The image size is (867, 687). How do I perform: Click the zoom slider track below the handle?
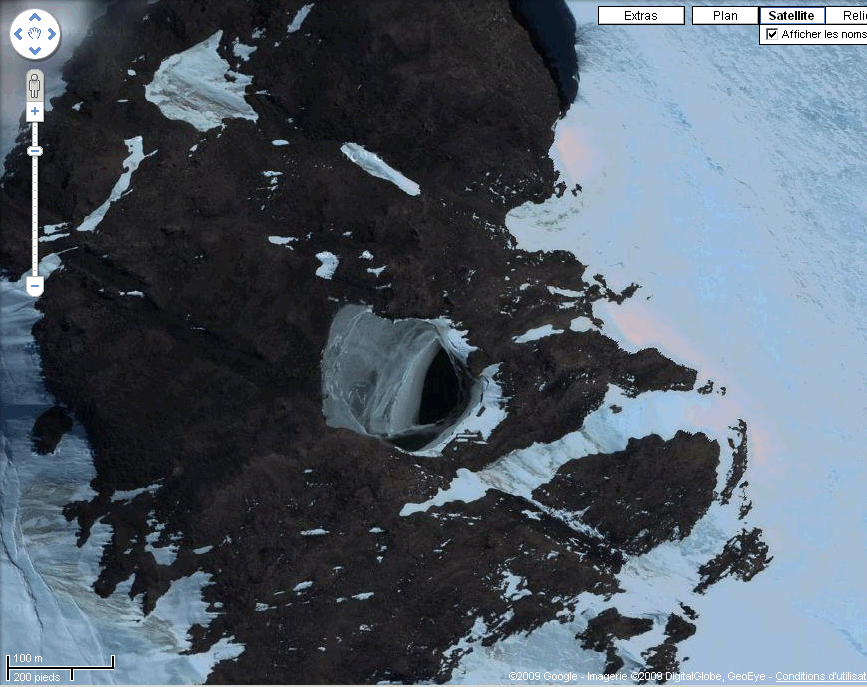(35, 220)
